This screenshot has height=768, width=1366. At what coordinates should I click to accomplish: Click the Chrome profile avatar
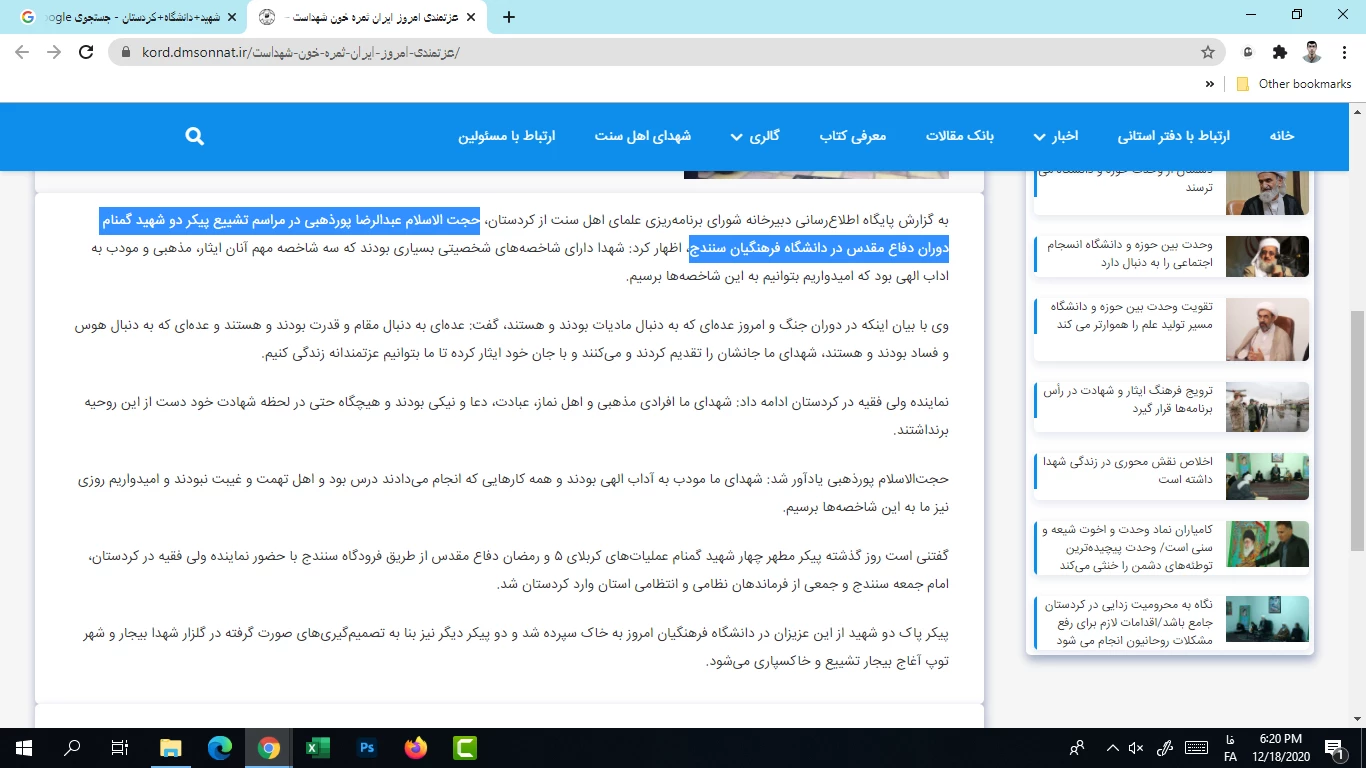pyautogui.click(x=1312, y=52)
